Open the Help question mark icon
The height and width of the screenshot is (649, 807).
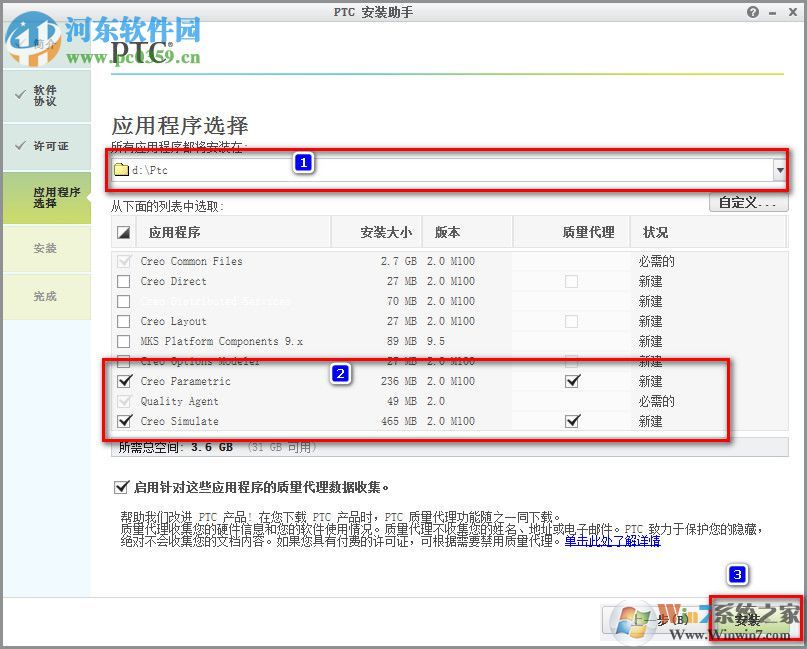752,12
